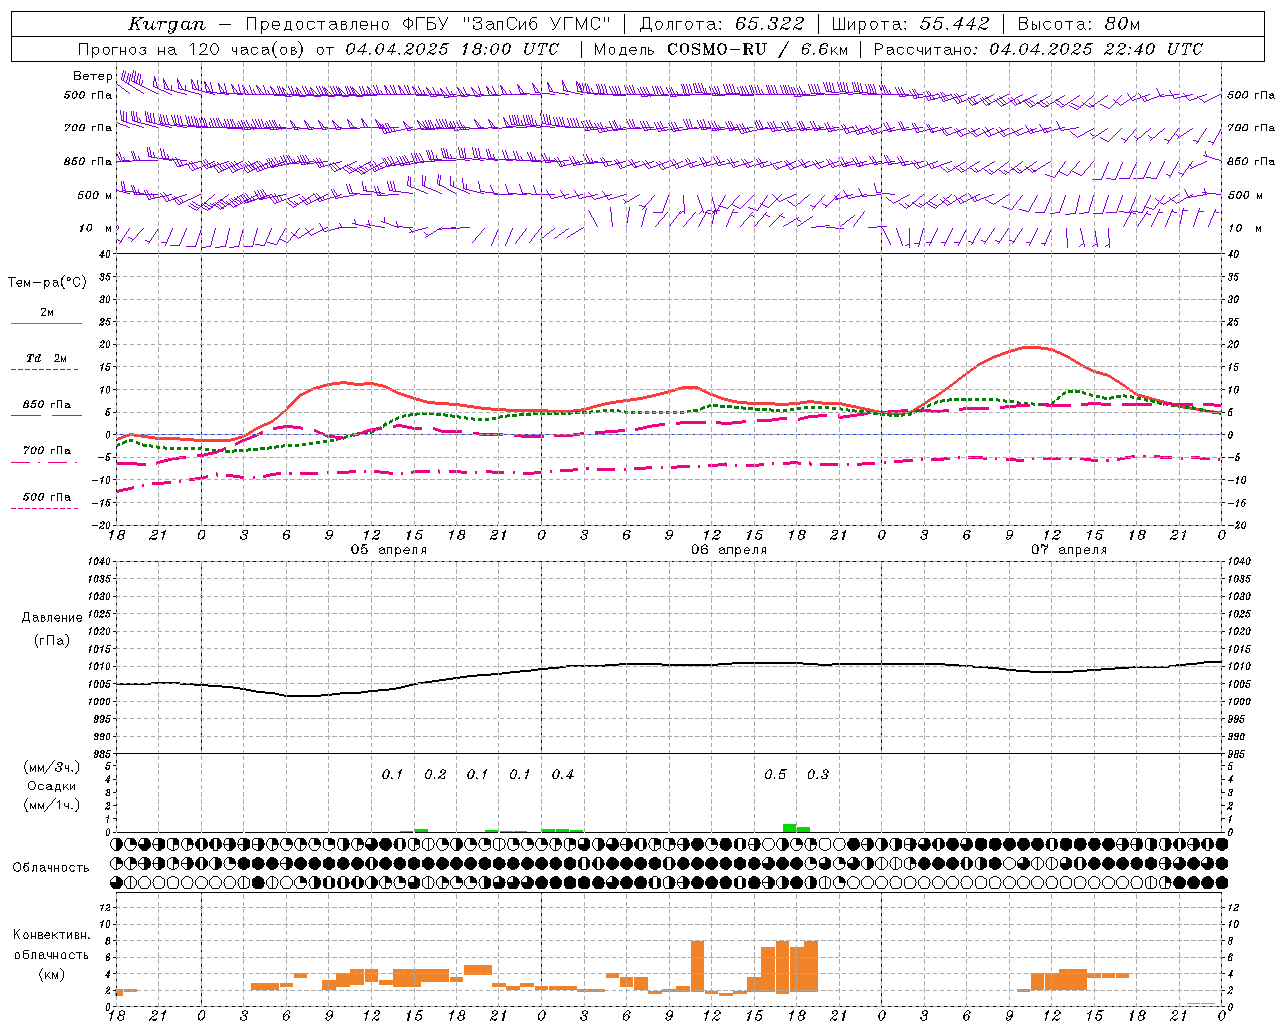Viewport: 1280px width, 1024px height.
Task: Click the Облачность cloud cover label
Action: (x=51, y=867)
